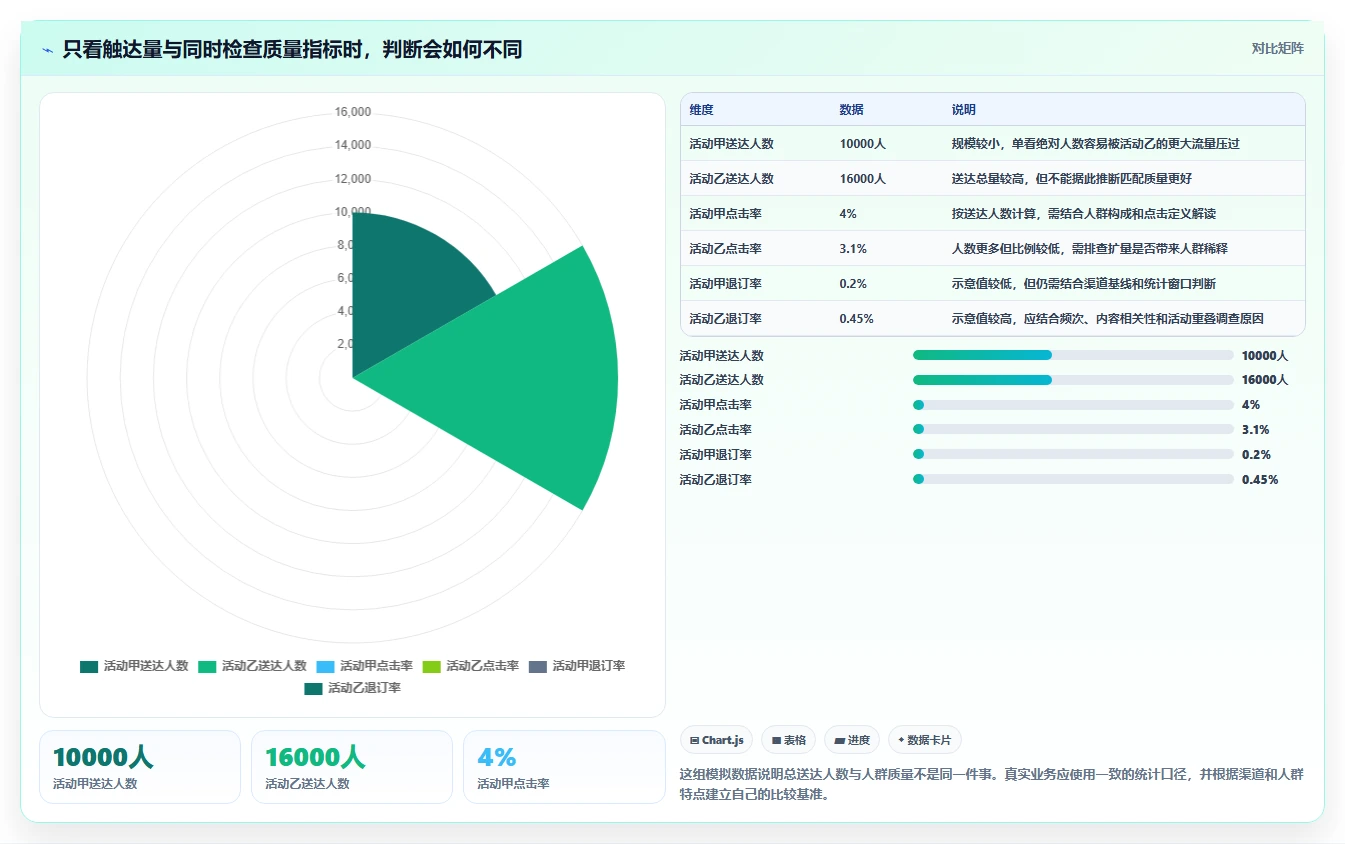Click the 12,000 axis tick label
This screenshot has width=1345, height=844.
point(353,179)
